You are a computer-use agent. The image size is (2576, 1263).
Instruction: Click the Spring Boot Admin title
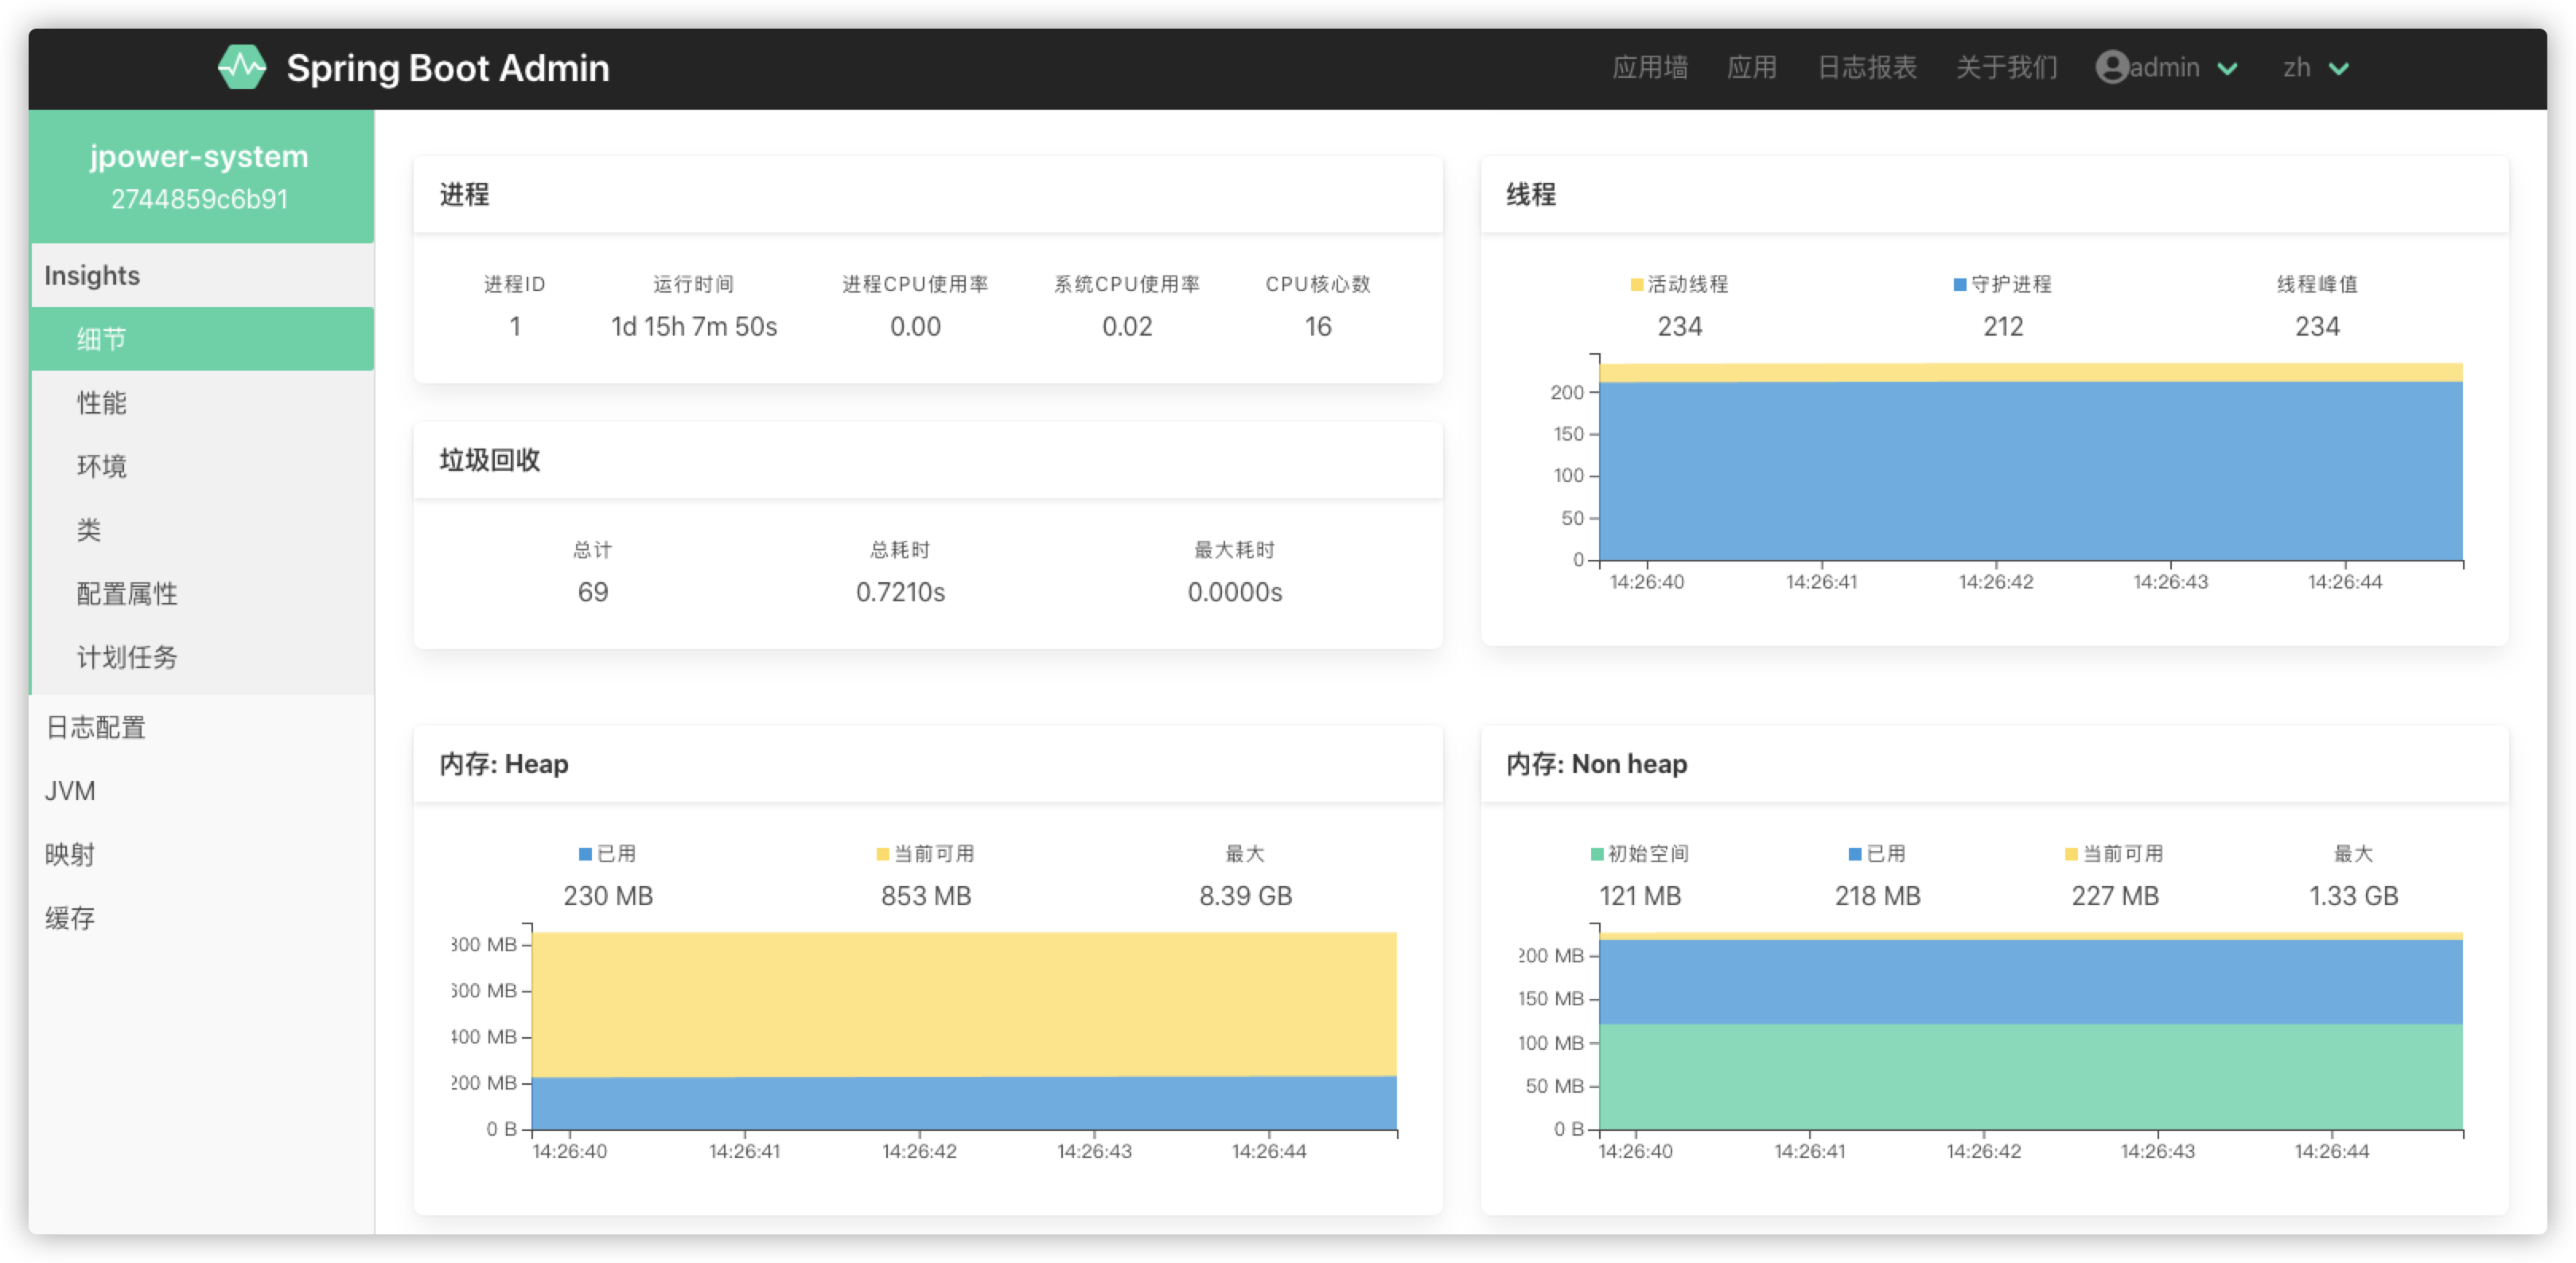(448, 68)
